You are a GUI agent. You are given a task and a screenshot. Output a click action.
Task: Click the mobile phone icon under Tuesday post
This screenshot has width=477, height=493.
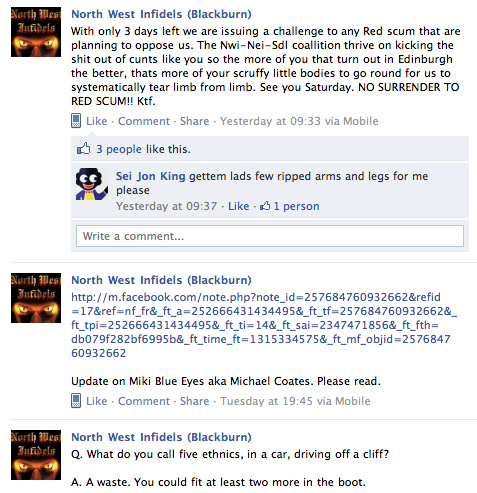(76, 401)
